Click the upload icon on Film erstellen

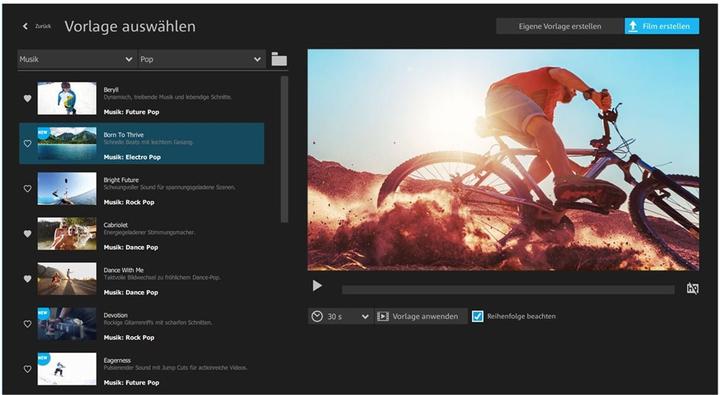click(x=633, y=26)
